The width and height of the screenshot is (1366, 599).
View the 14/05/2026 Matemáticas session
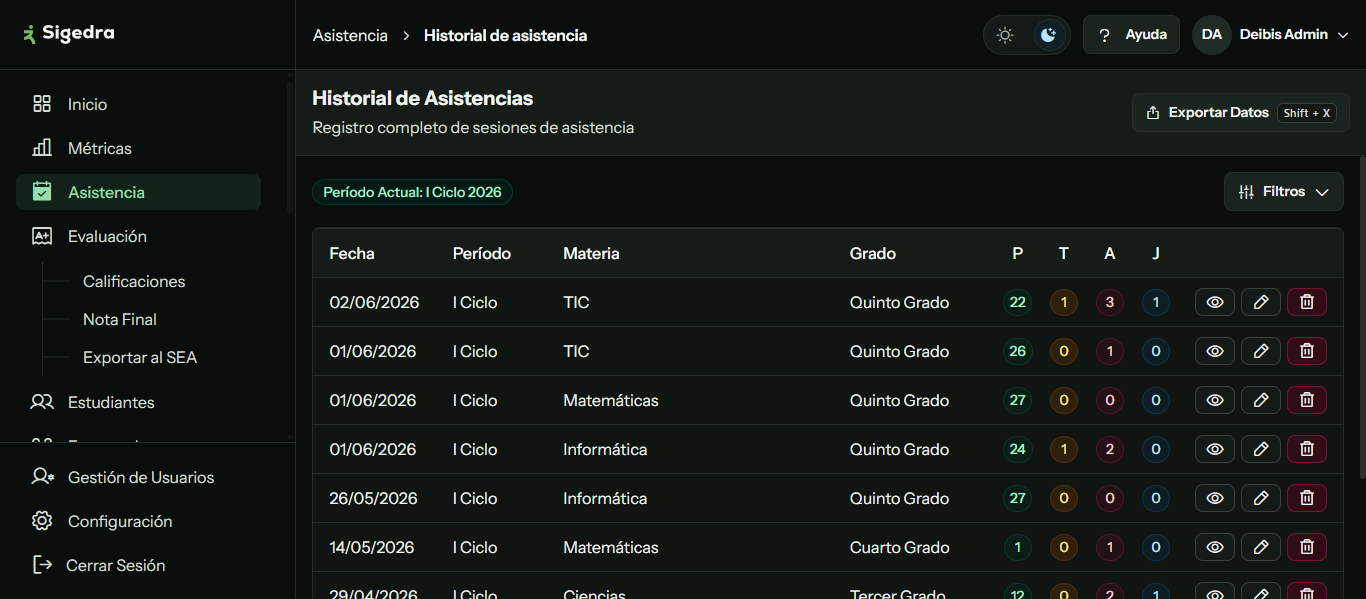[1215, 547]
